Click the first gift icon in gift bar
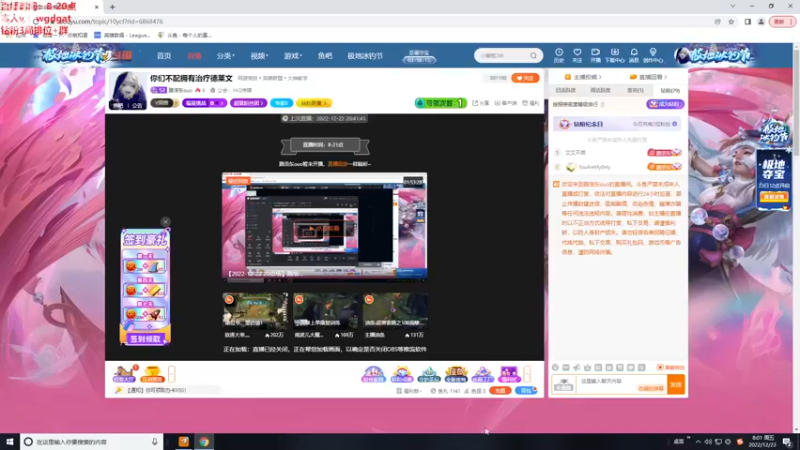This screenshot has height=450, width=800. pyautogui.click(x=373, y=374)
